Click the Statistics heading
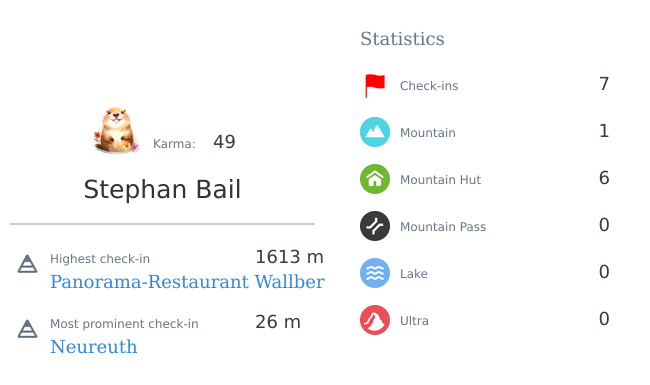 tap(402, 39)
